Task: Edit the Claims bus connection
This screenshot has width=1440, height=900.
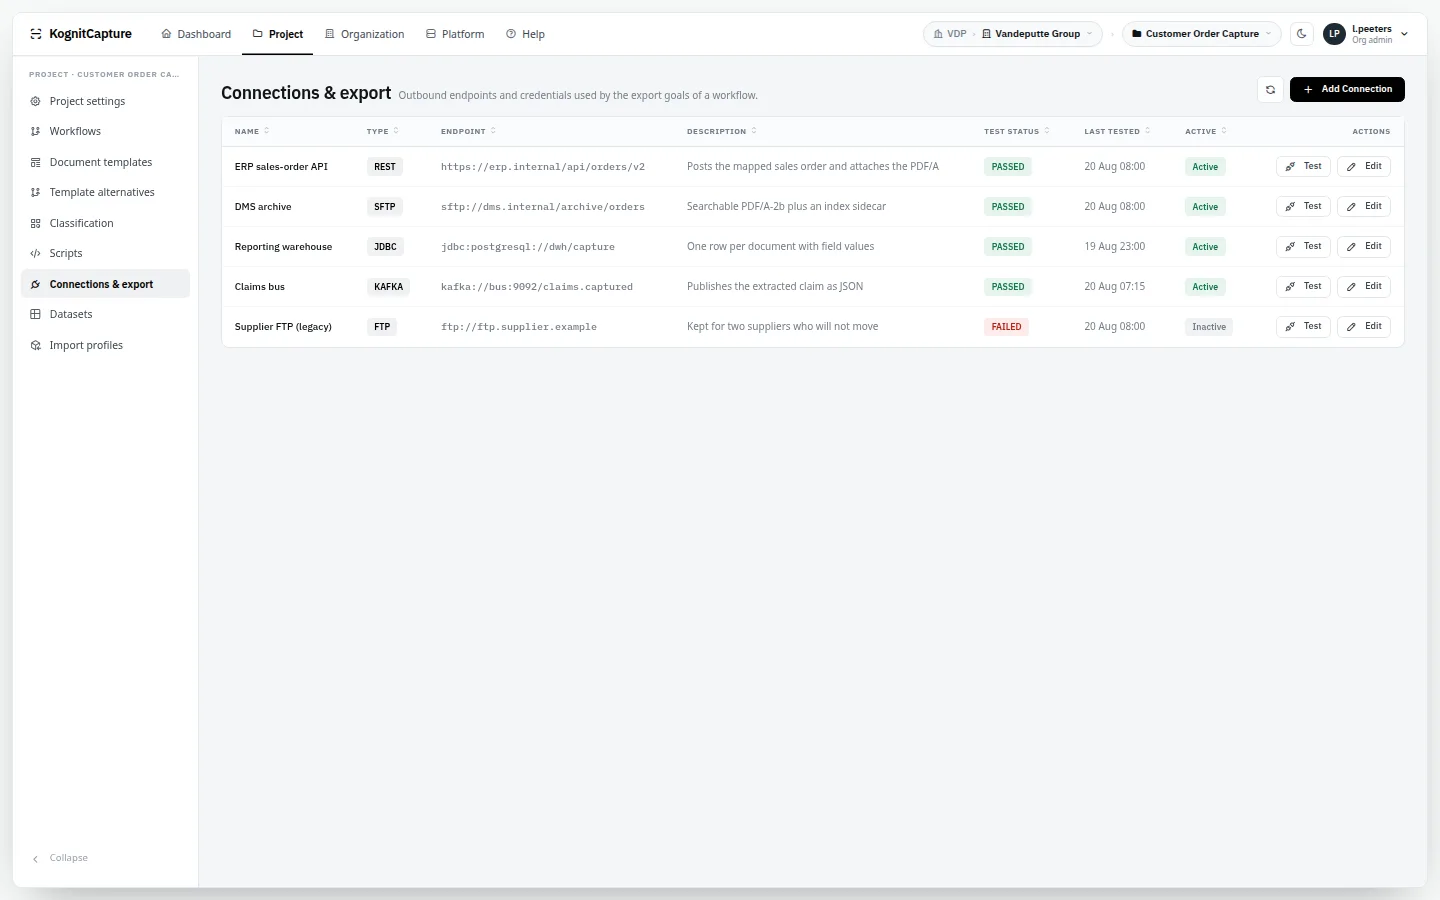Action: click(x=1364, y=286)
